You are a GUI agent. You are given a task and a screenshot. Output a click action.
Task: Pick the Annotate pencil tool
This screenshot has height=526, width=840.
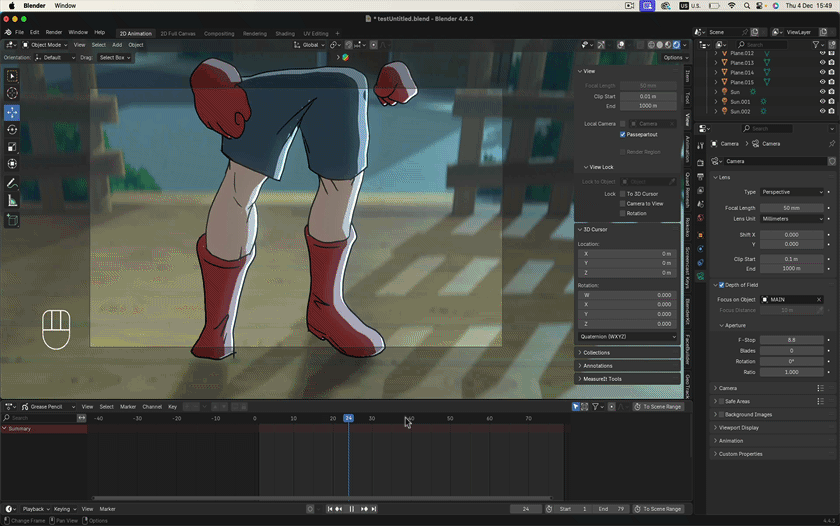[x=12, y=184]
